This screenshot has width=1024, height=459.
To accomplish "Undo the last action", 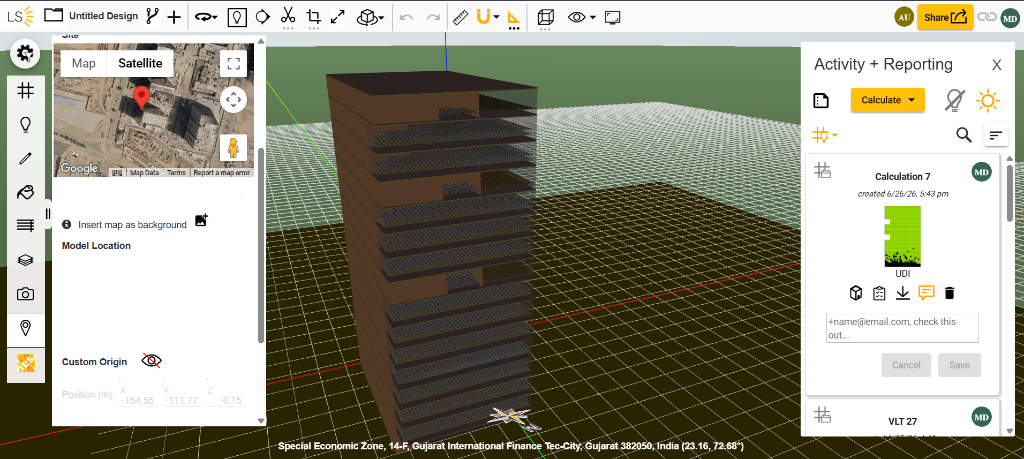I will (406, 18).
